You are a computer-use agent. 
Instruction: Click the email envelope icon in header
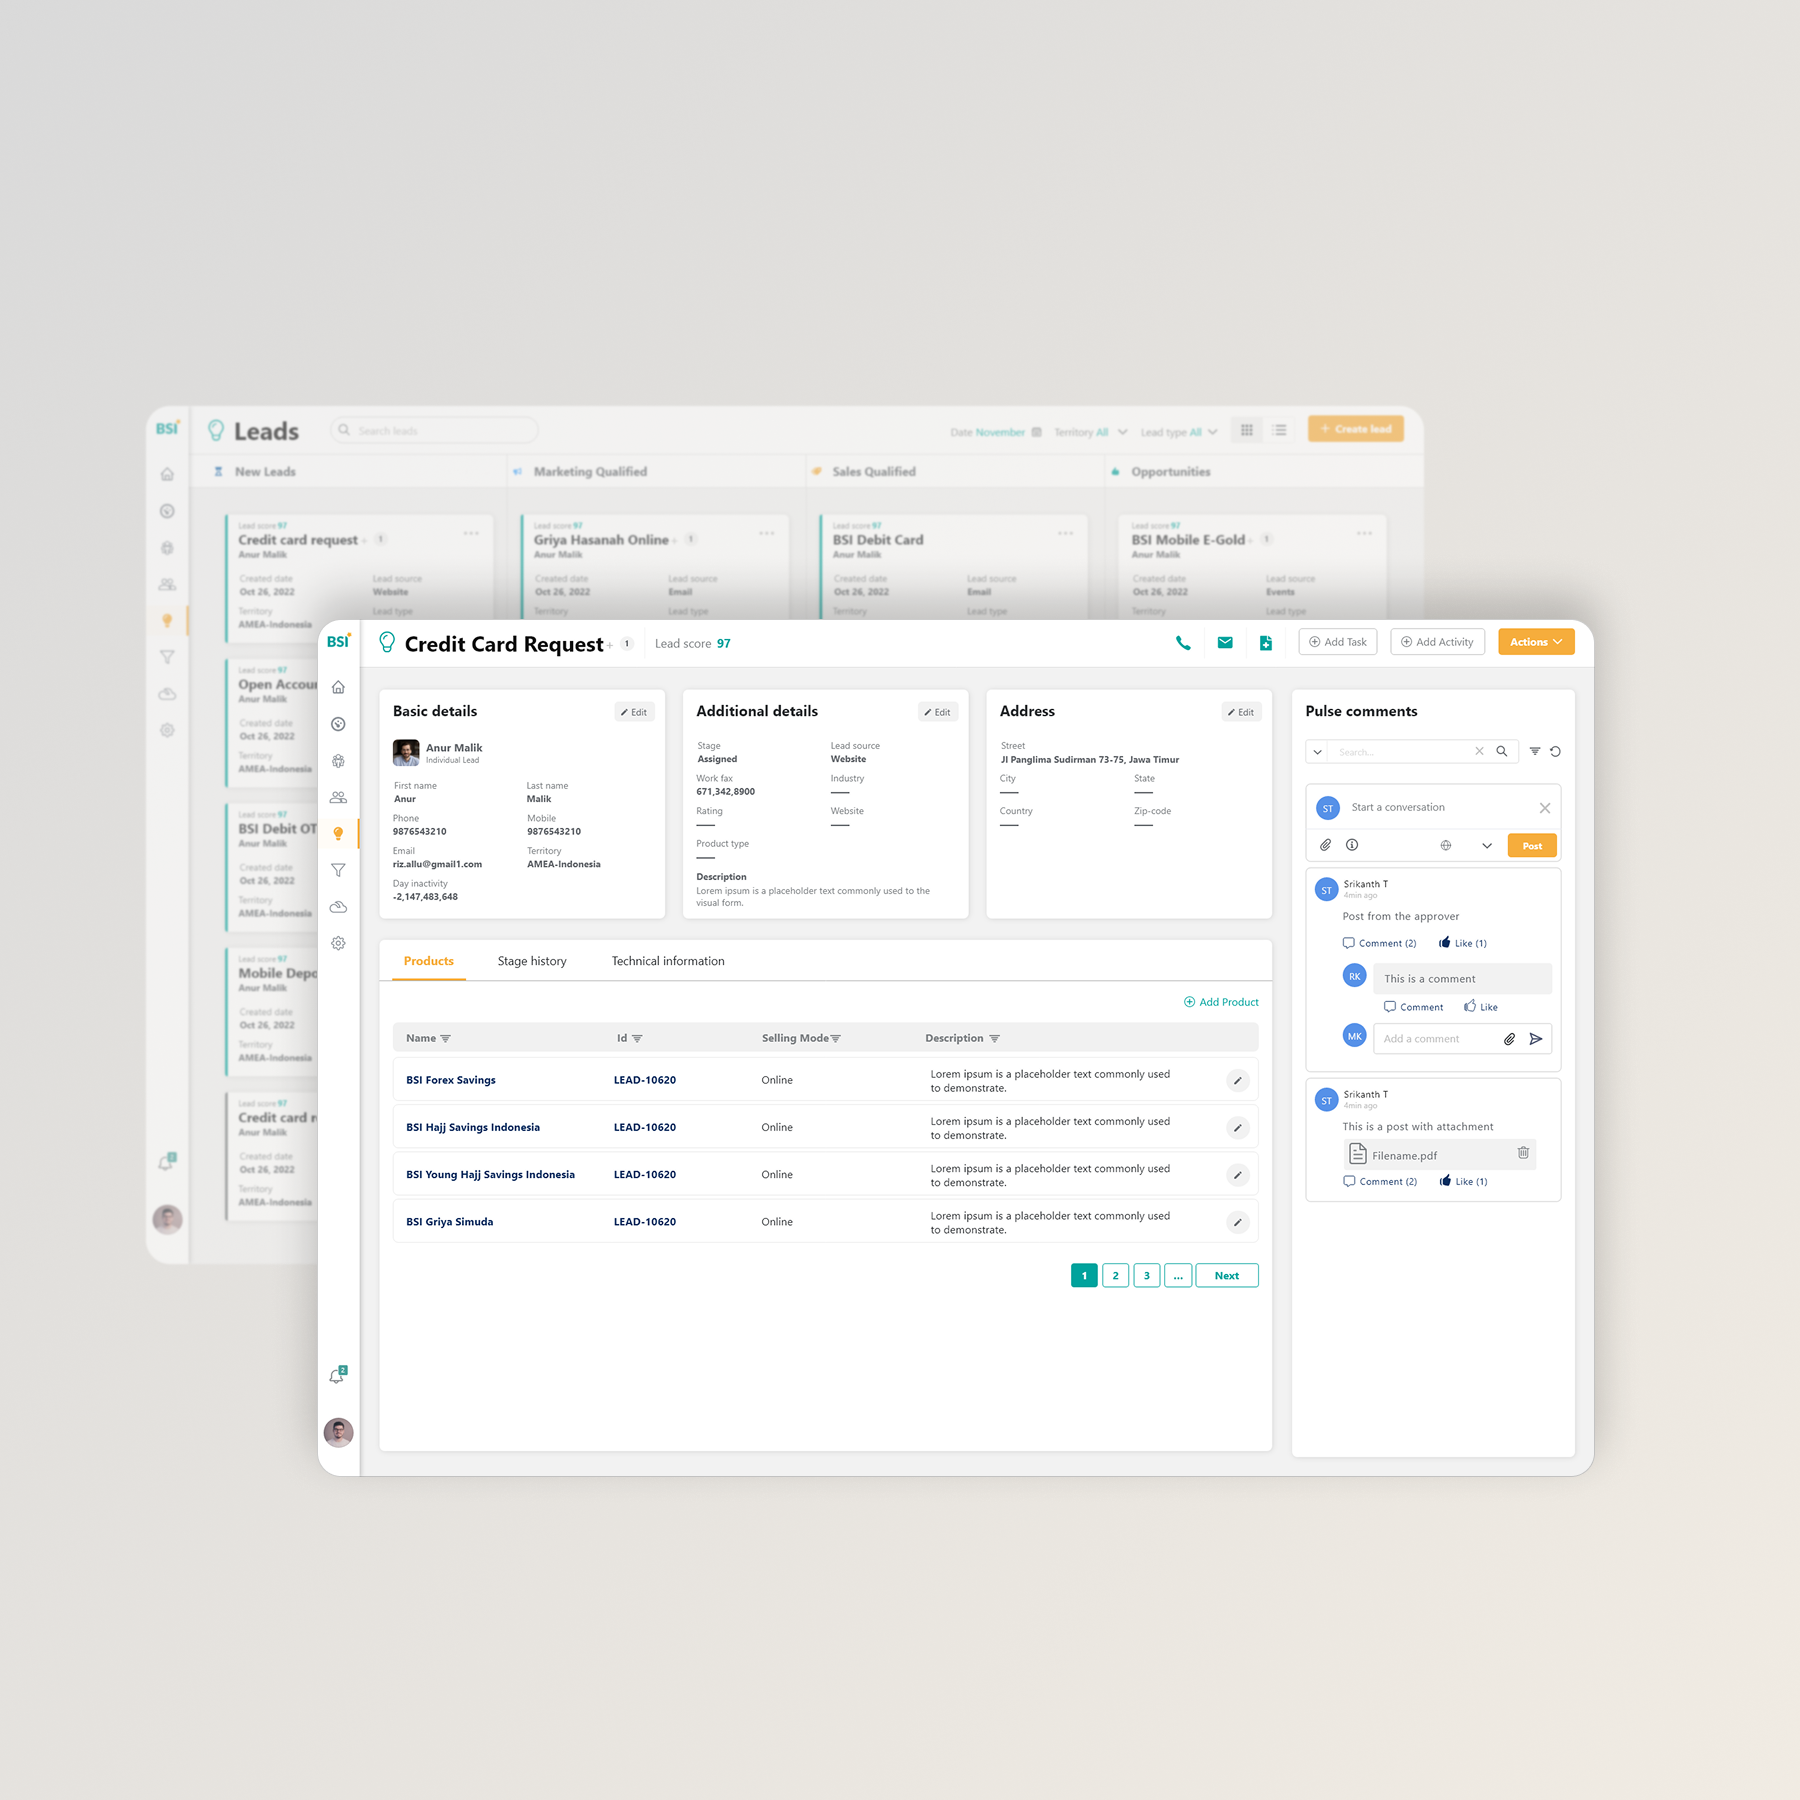1225,643
